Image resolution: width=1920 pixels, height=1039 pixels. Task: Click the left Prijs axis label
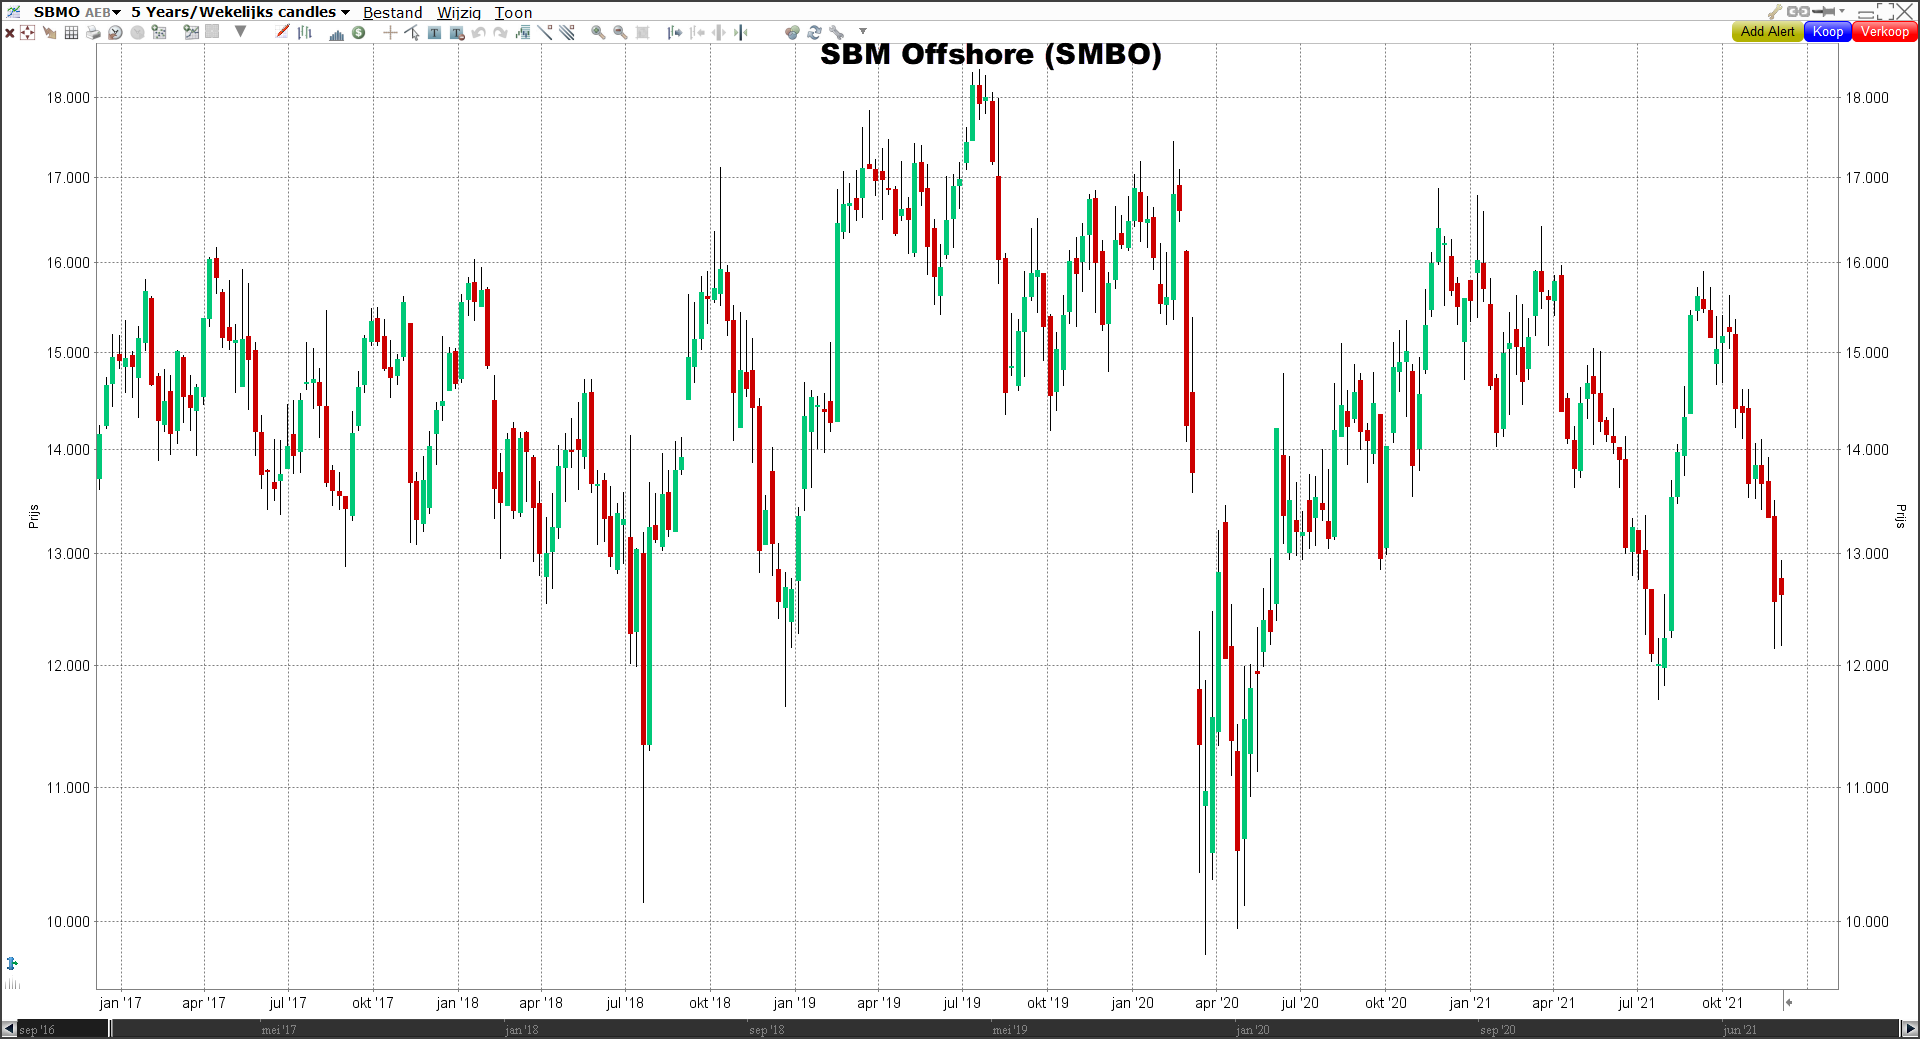click(33, 516)
